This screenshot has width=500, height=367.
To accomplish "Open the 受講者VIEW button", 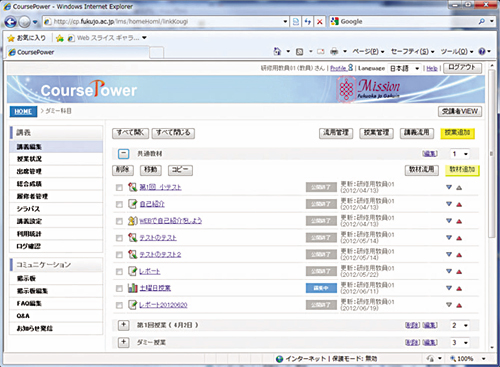I will (x=460, y=111).
